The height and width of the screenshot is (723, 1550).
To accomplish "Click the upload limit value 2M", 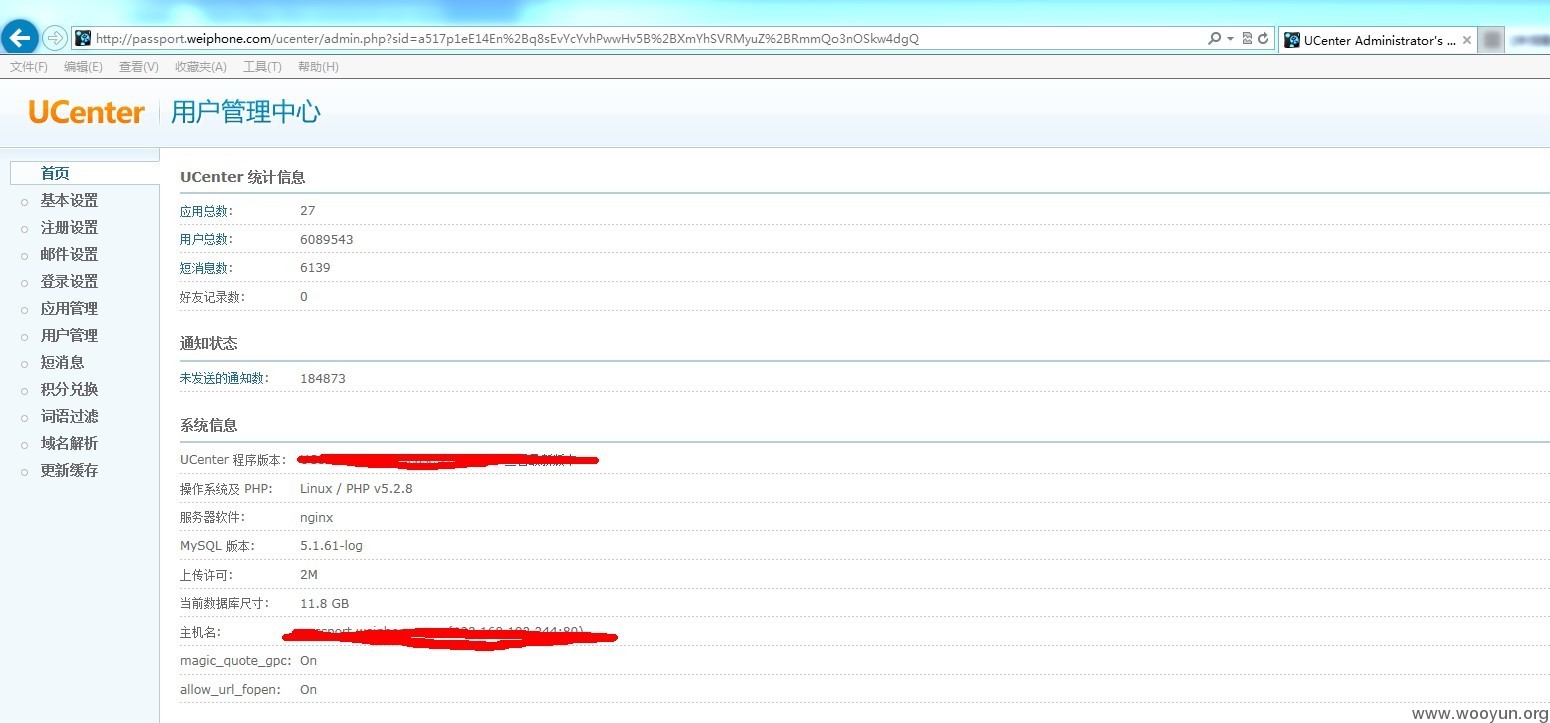I will click(x=309, y=575).
